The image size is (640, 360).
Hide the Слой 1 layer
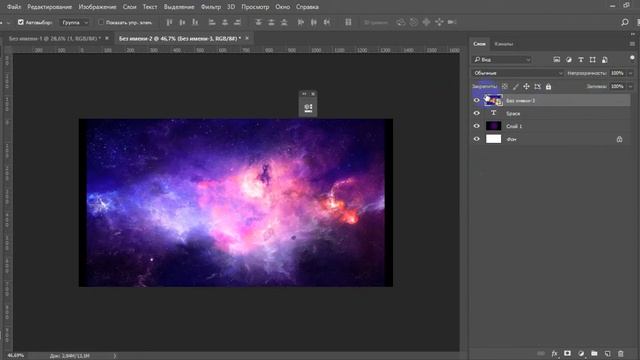point(476,126)
